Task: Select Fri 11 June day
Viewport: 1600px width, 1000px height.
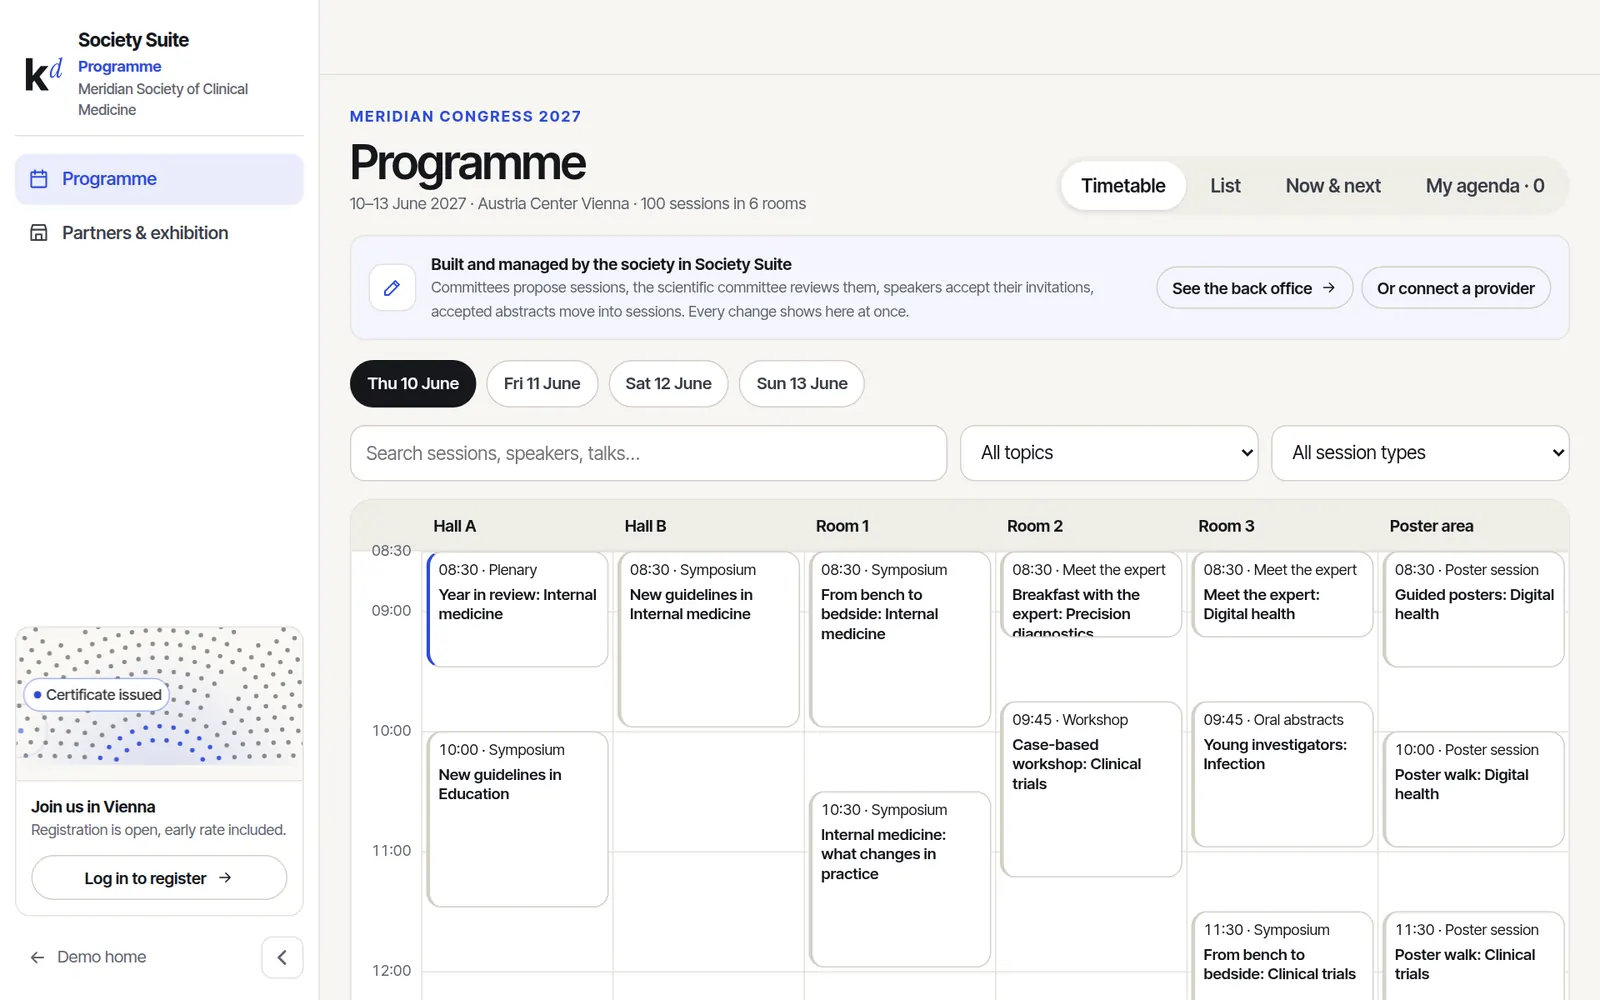Action: (542, 384)
